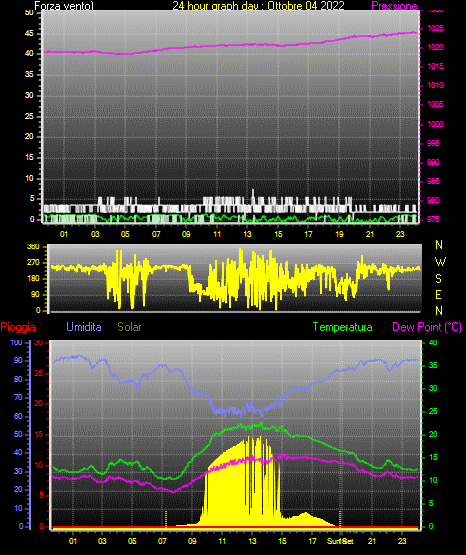Viewport: 466px width, 555px height.
Task: Click the 45 value on the wind force axis
Action: [x=29, y=34]
